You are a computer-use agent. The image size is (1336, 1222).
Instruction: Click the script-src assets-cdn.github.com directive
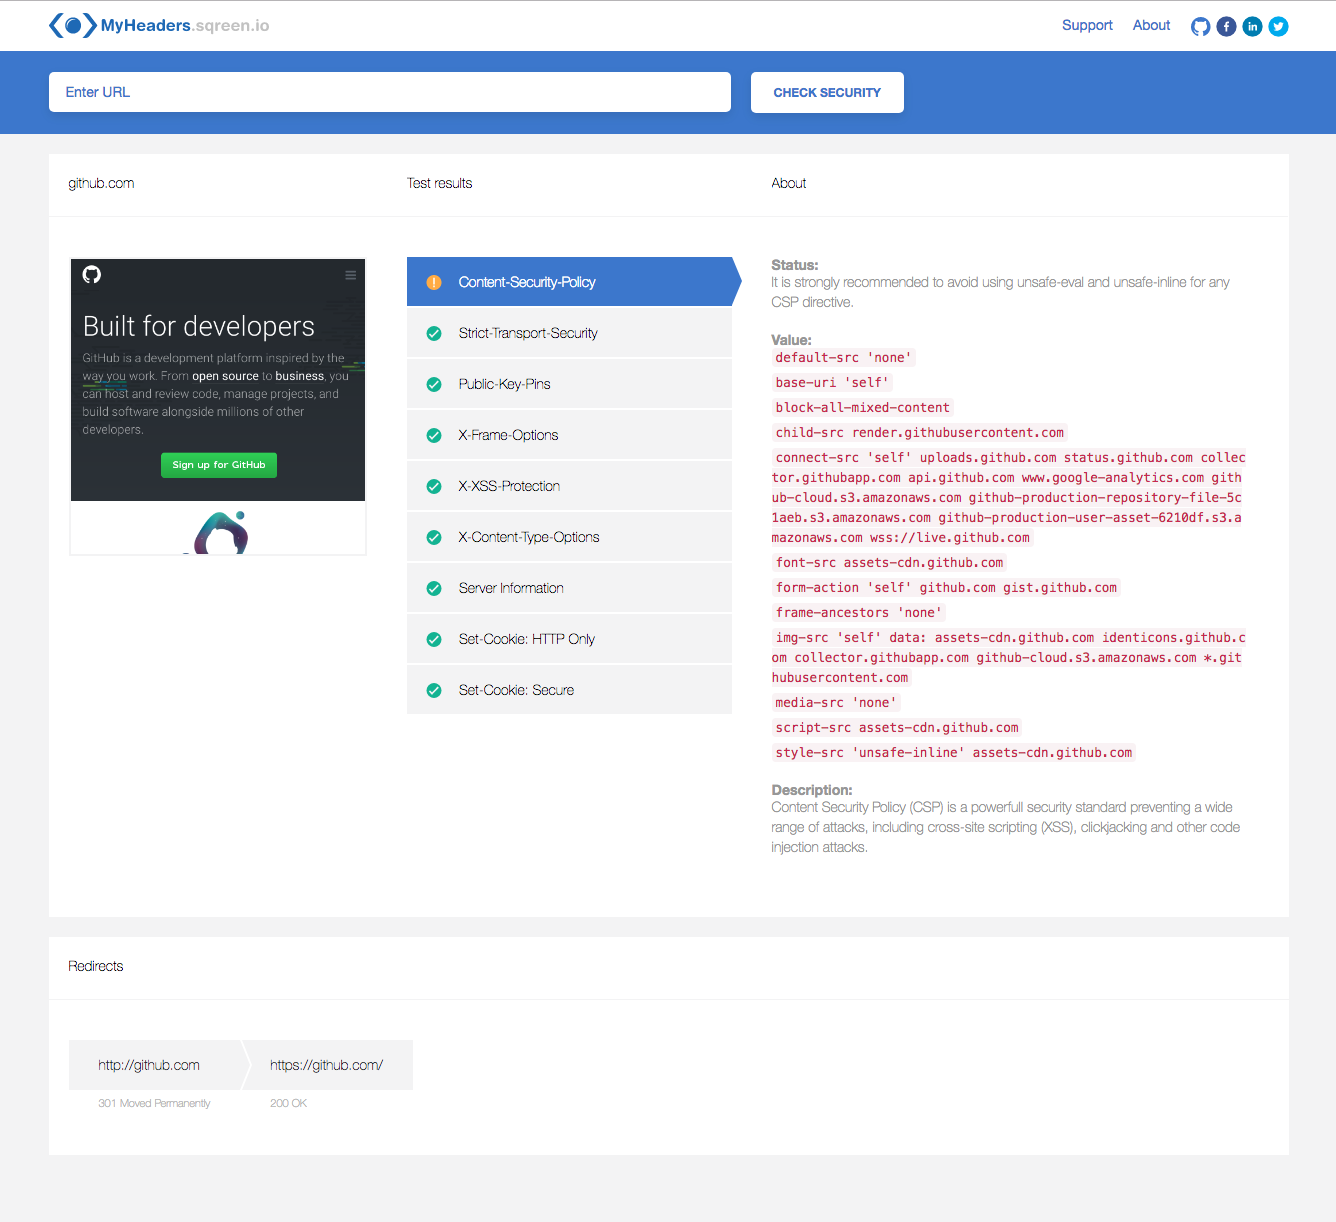point(897,728)
